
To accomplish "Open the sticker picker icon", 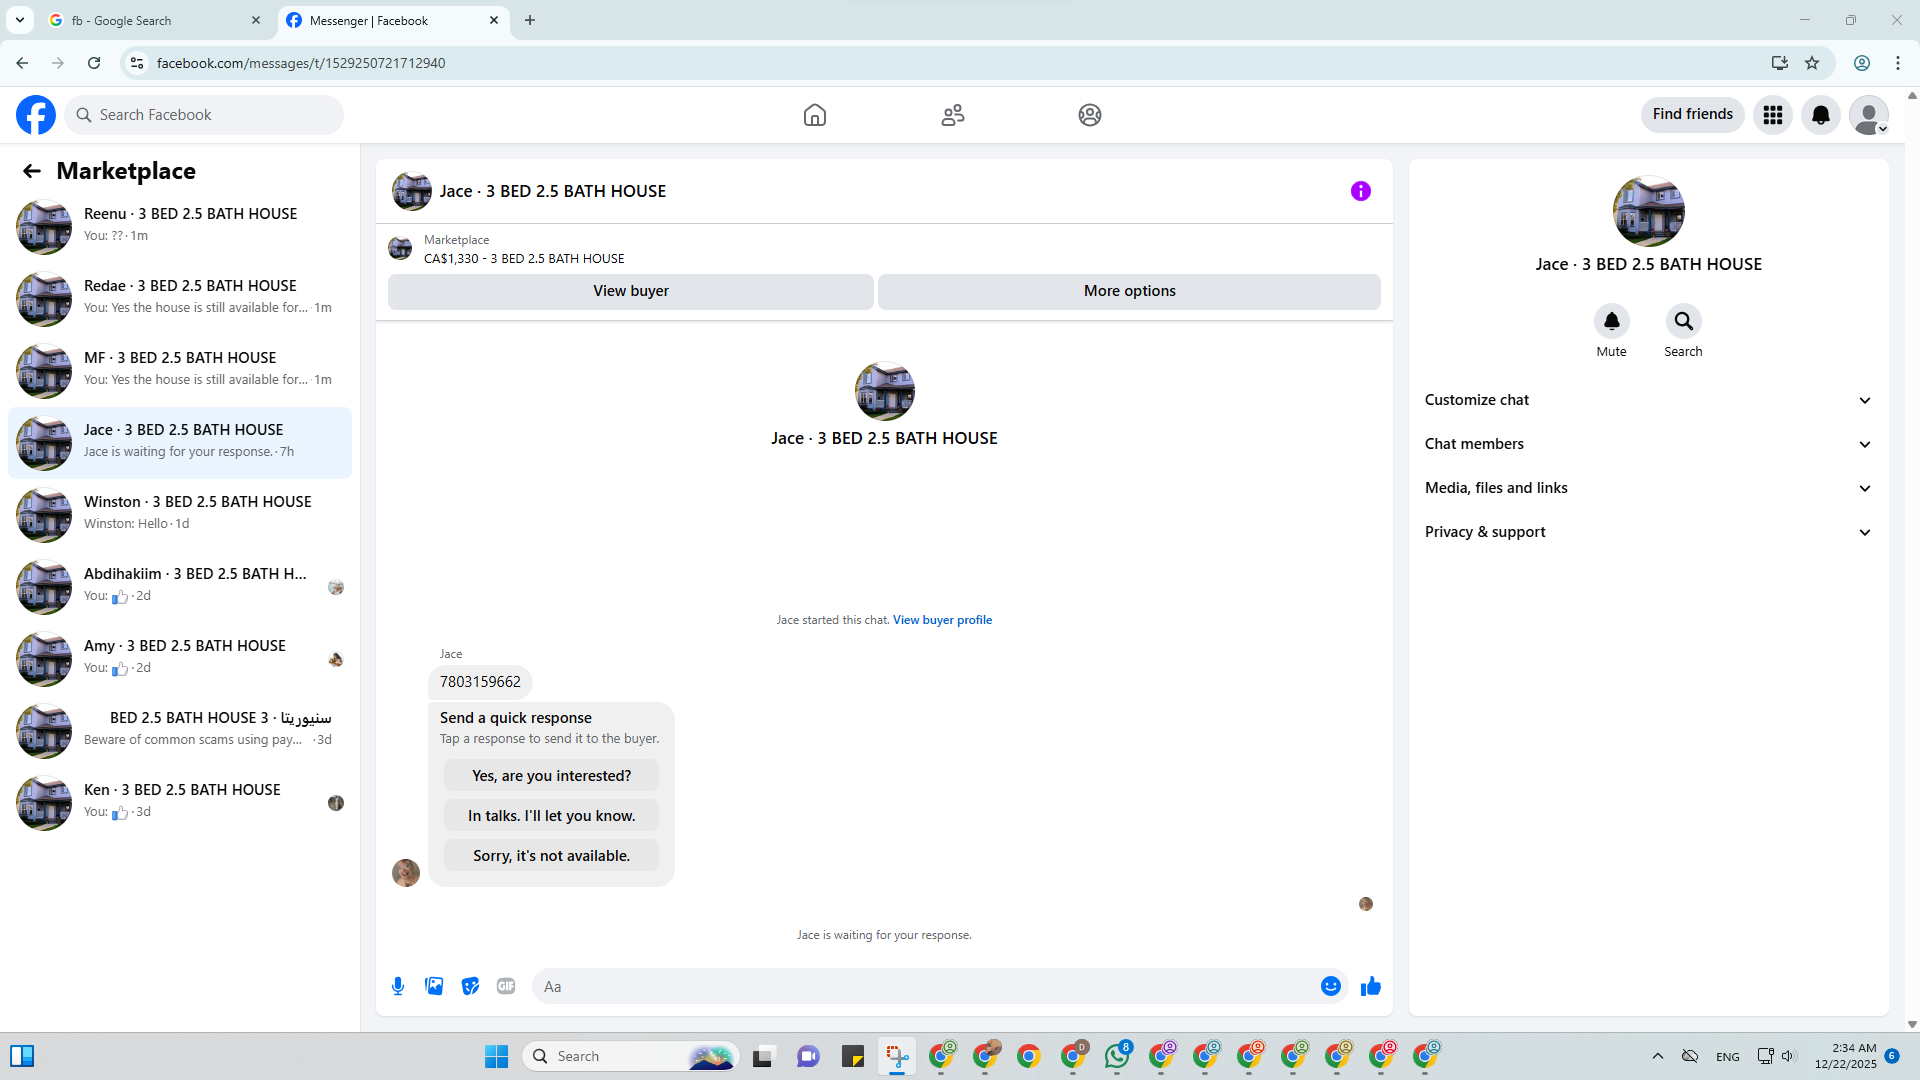I will 470,986.
